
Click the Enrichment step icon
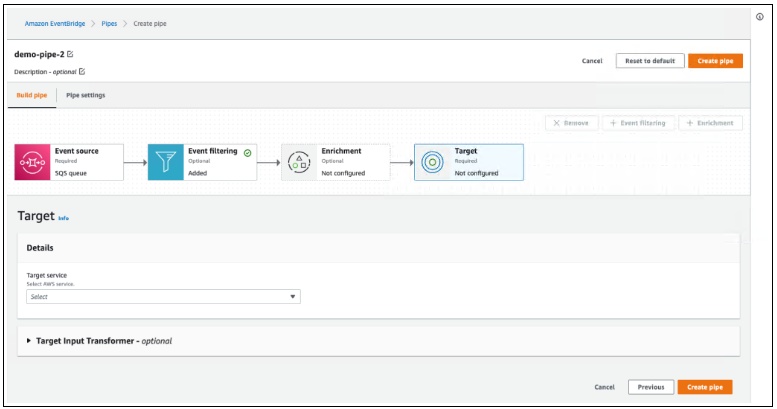click(x=299, y=162)
